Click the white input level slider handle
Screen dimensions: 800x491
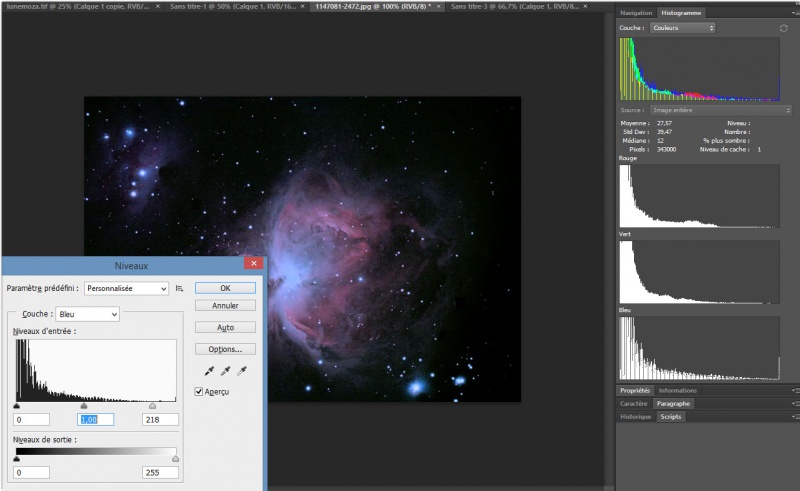(153, 406)
